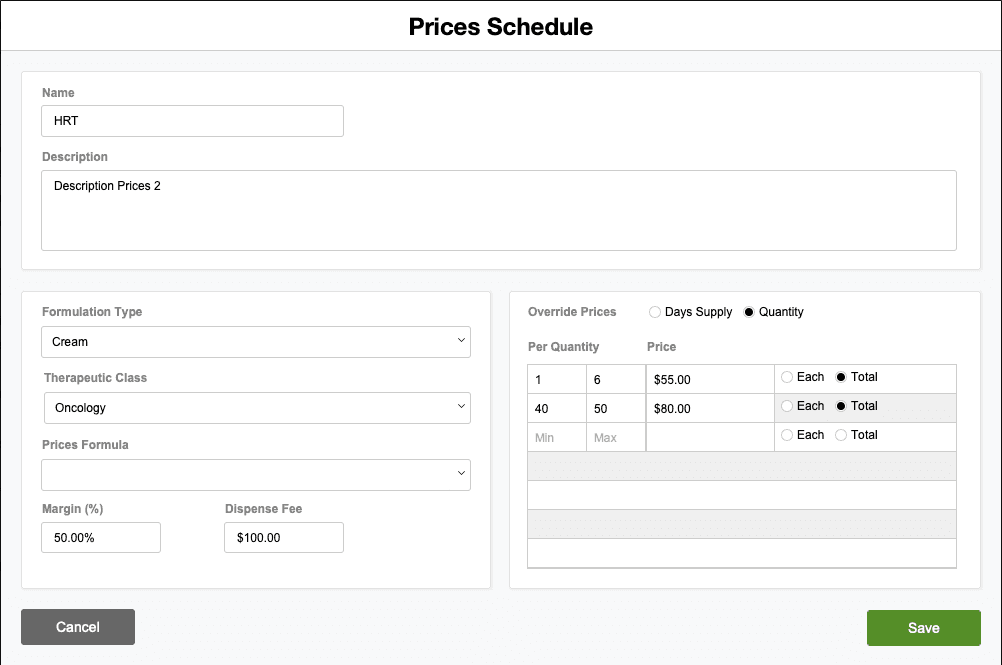1002x665 pixels.
Task: Click the empty Max quantity field
Action: click(x=616, y=438)
